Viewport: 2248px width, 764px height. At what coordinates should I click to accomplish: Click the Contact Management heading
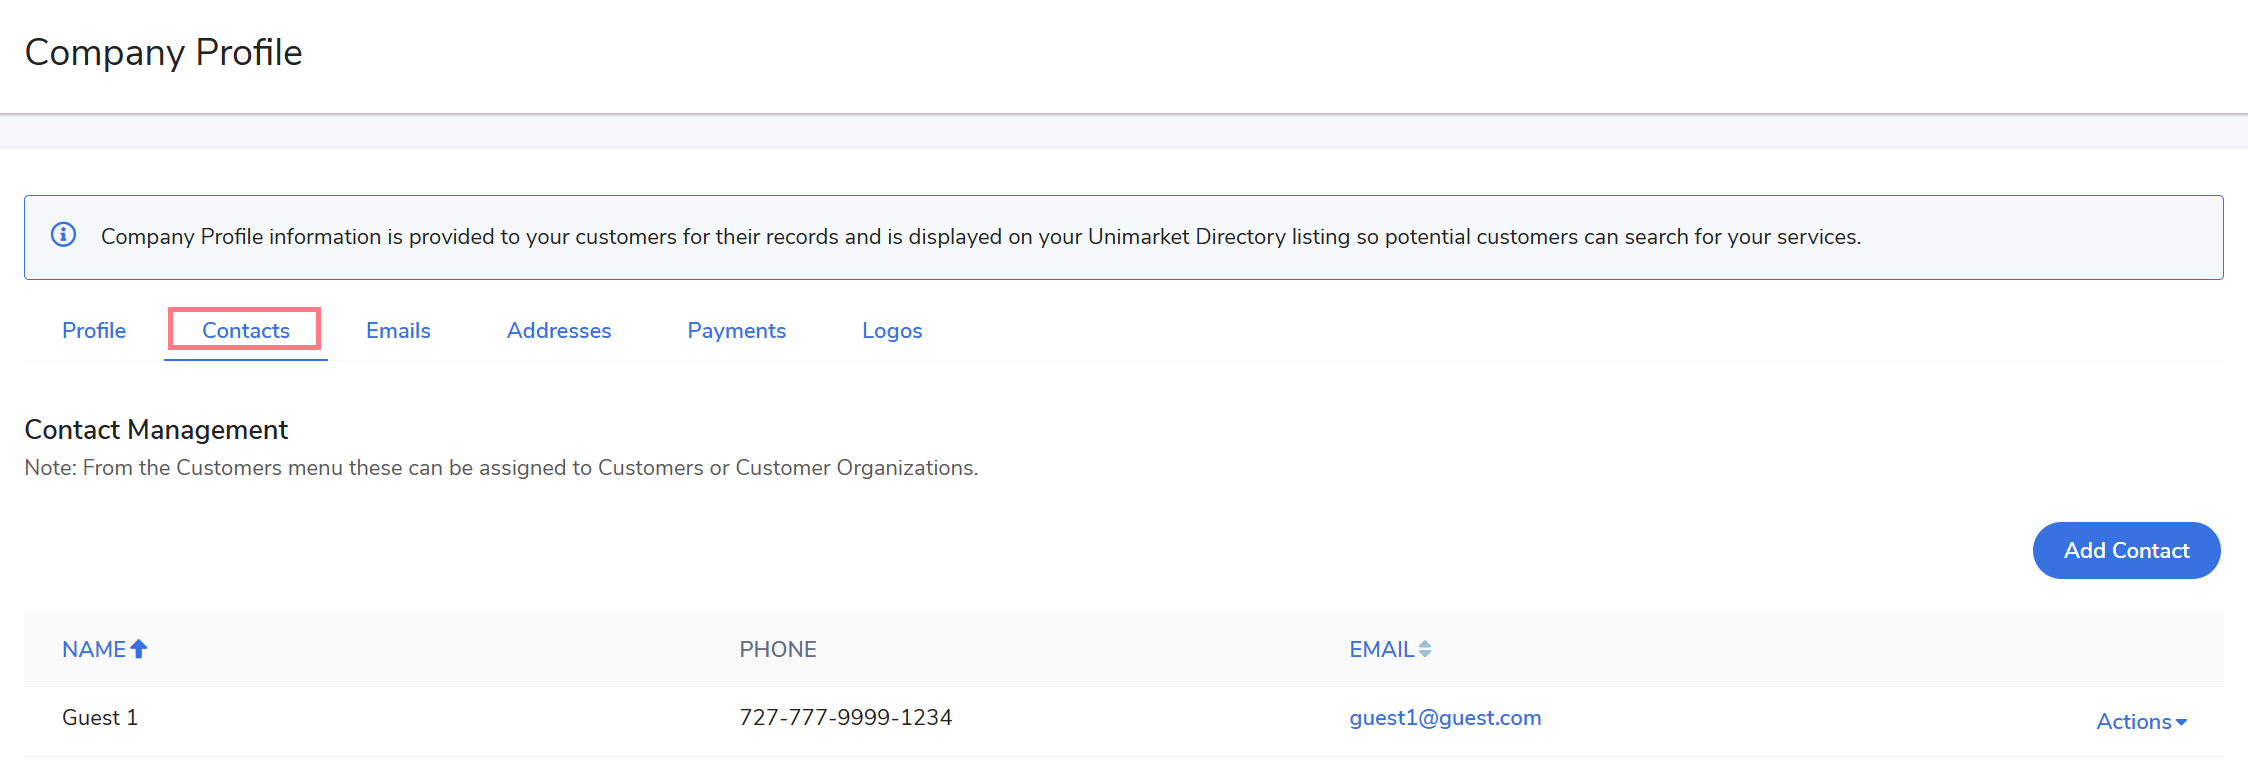click(x=156, y=430)
